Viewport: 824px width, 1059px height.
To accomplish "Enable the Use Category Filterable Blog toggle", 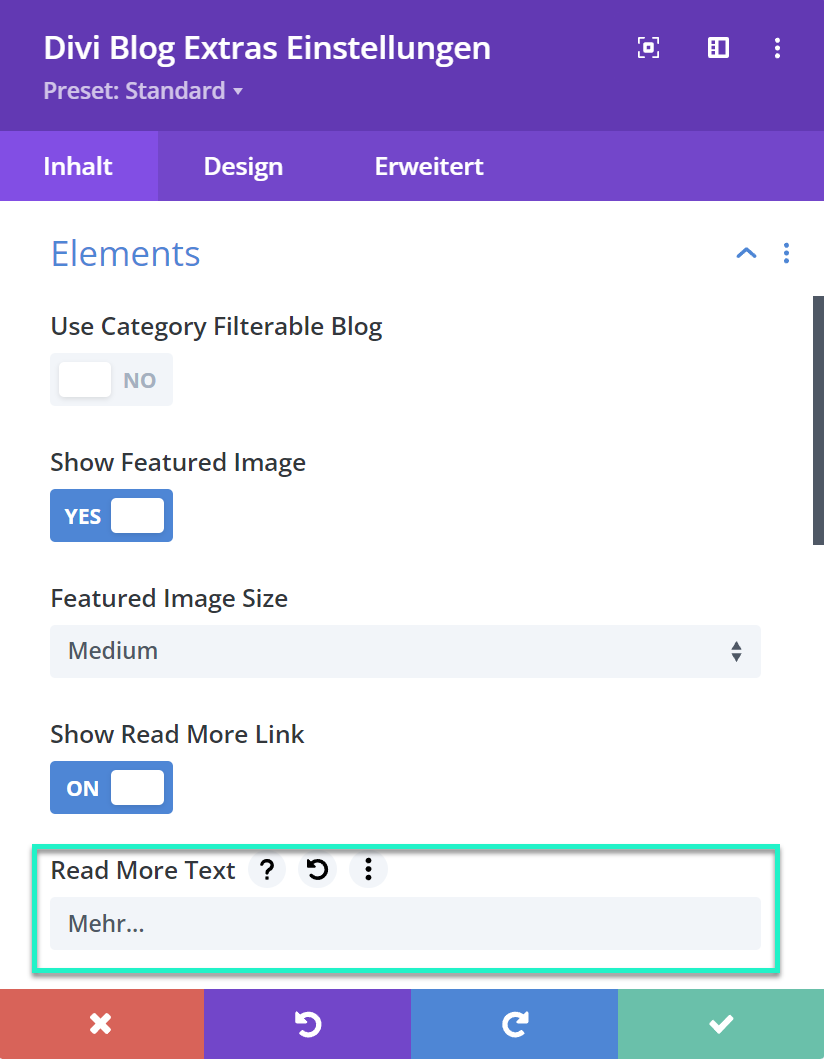I will coord(111,380).
